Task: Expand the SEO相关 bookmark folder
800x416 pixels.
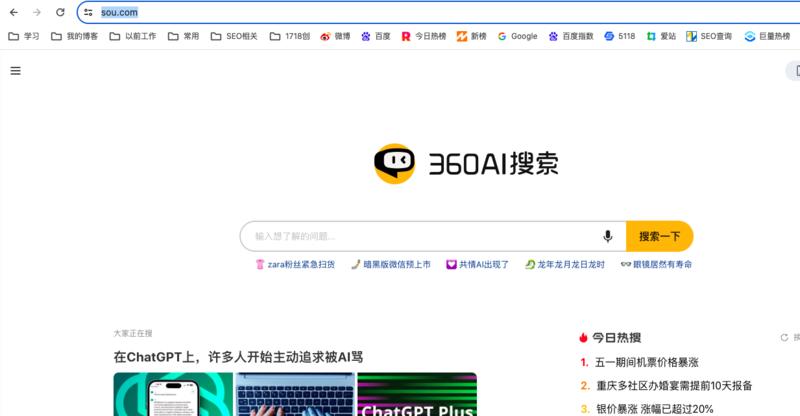Action: (x=234, y=36)
